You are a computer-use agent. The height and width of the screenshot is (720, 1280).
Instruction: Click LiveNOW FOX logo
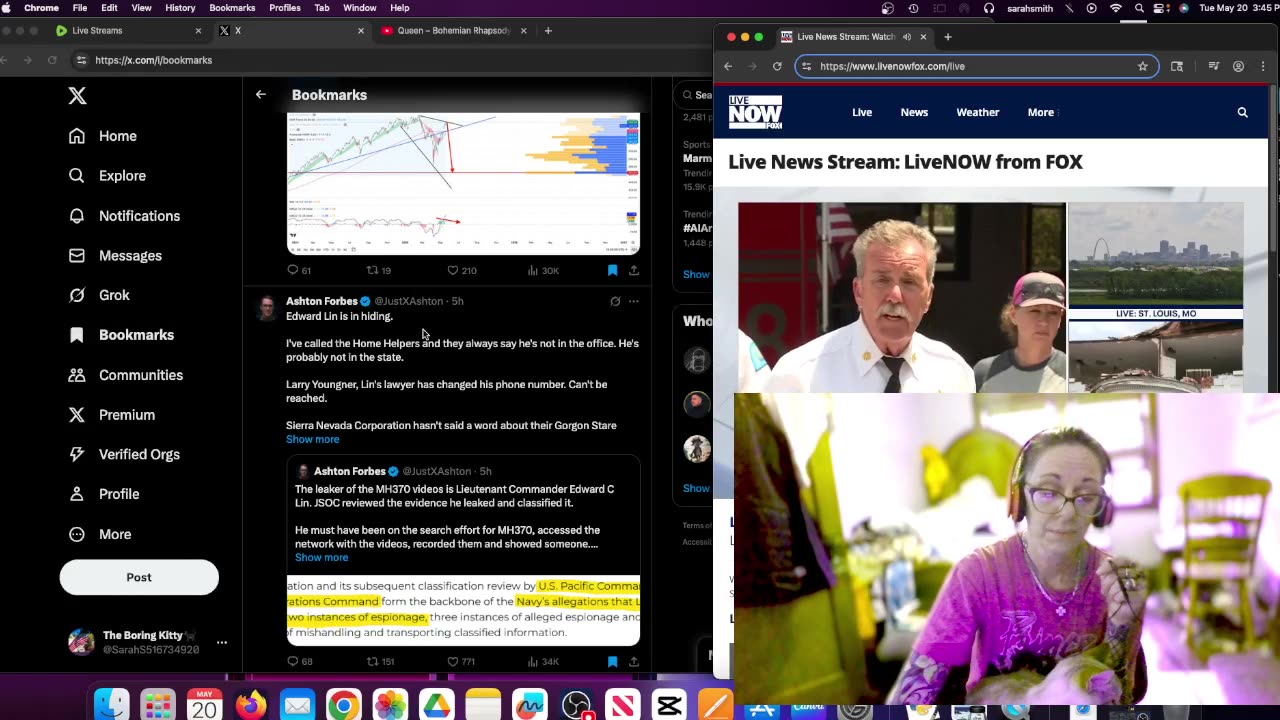tap(755, 113)
